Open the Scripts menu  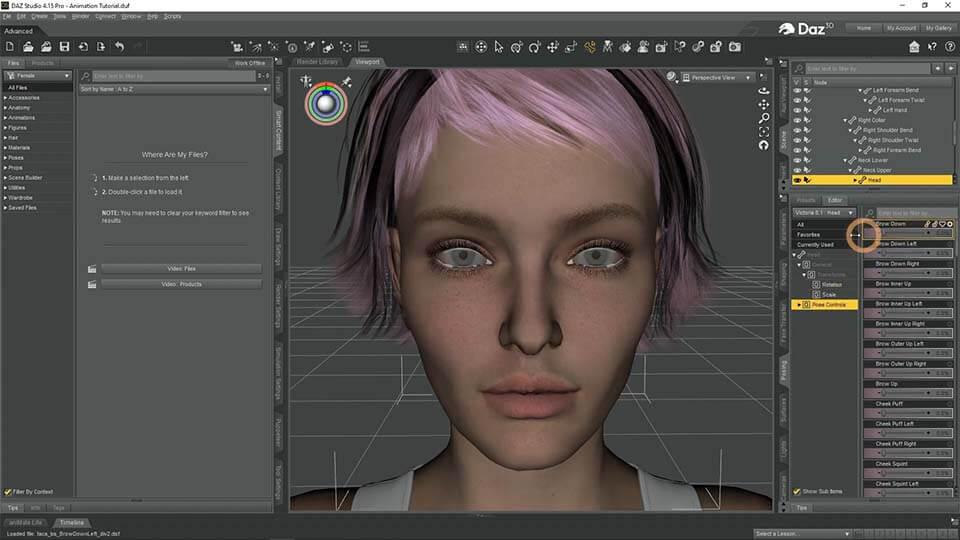pyautogui.click(x=173, y=17)
